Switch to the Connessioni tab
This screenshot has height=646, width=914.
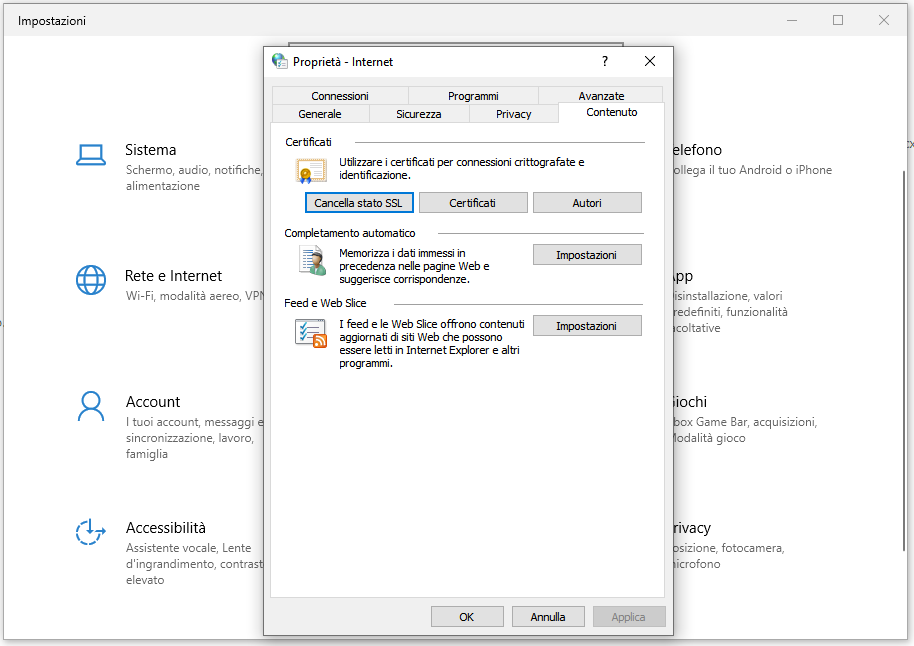click(x=340, y=96)
